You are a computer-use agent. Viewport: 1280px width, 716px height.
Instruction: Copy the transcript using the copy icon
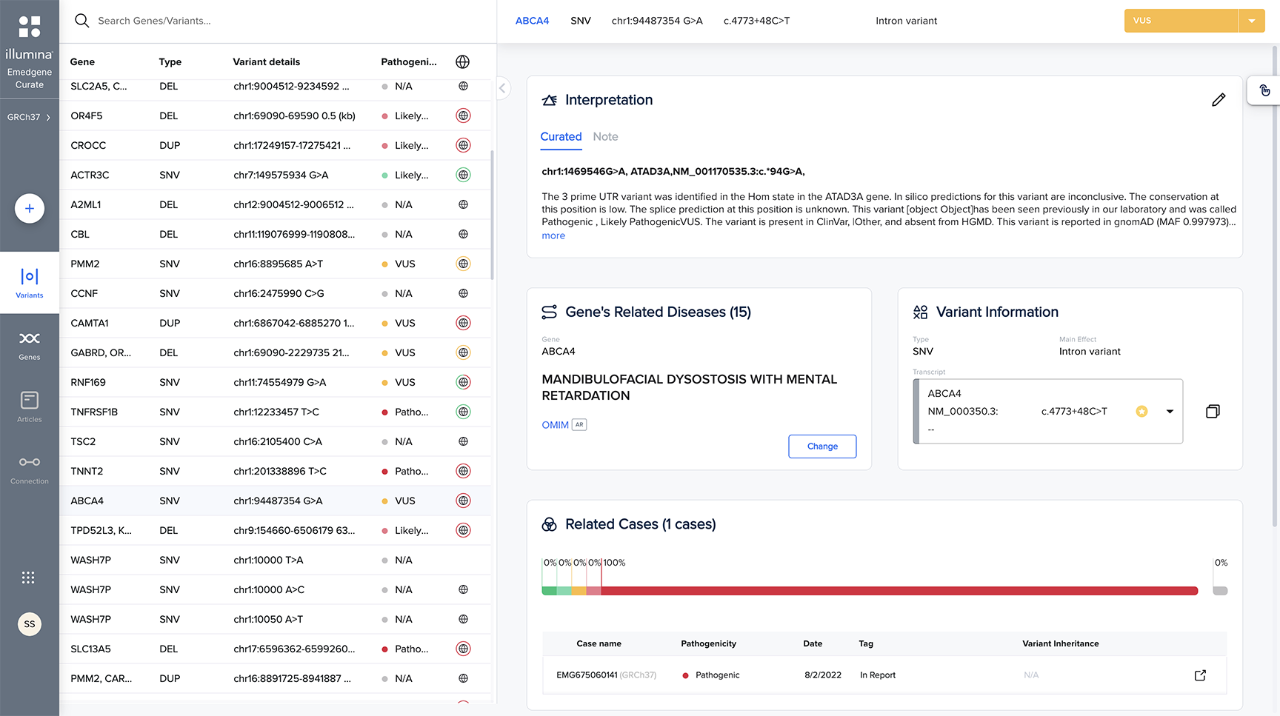(1214, 411)
